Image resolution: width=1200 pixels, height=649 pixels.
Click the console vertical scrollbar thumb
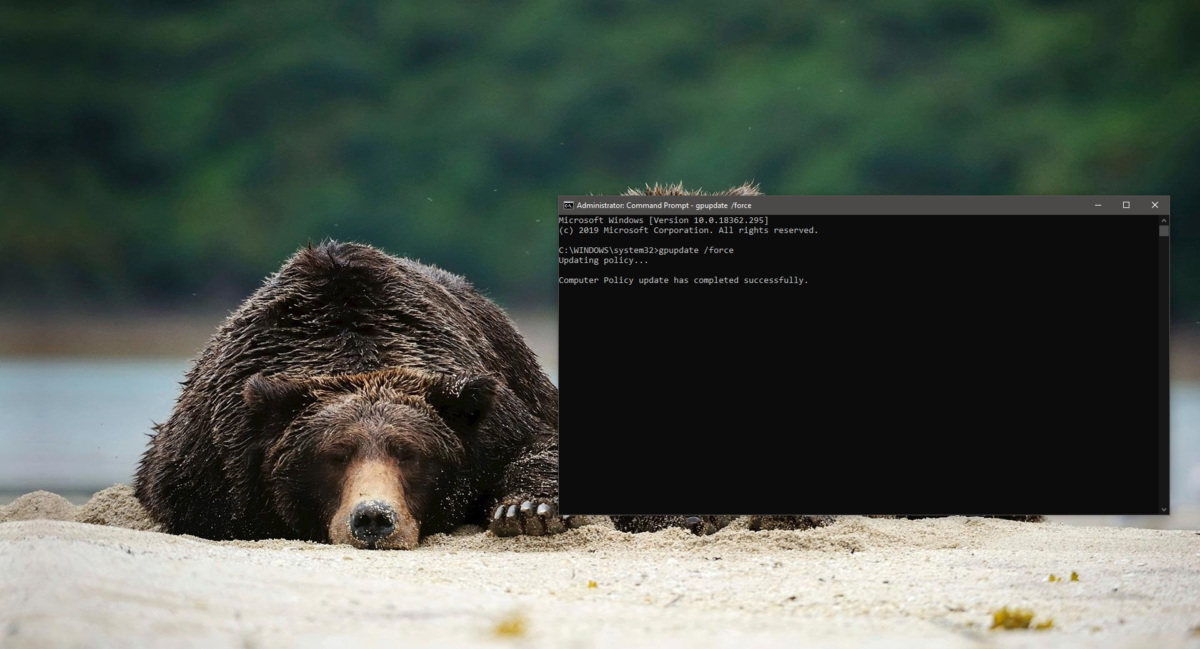1163,230
